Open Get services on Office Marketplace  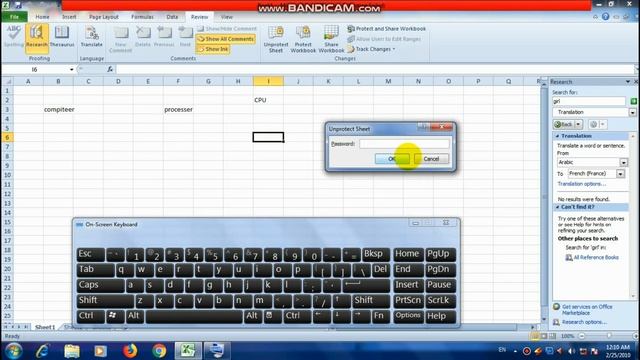[587, 310]
